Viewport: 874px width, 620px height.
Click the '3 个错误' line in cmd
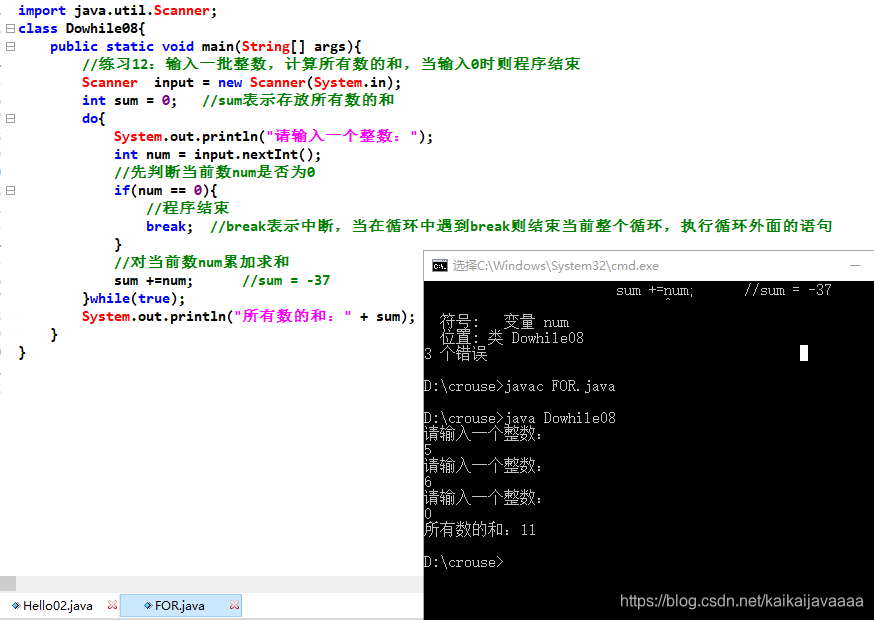(x=455, y=354)
